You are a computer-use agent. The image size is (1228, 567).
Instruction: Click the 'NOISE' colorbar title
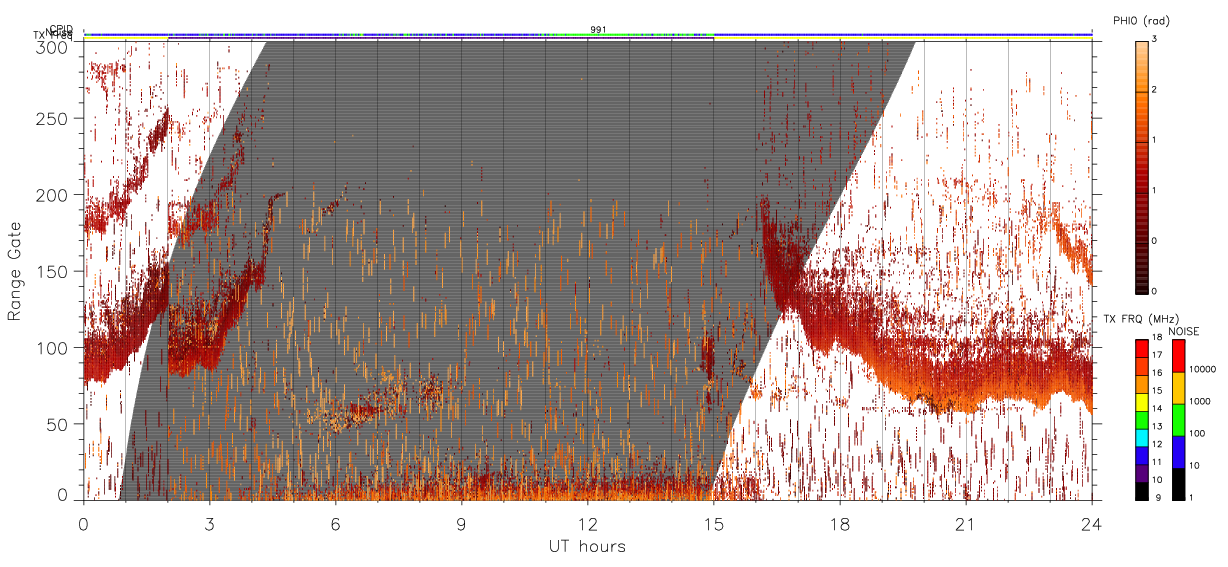click(1185, 330)
